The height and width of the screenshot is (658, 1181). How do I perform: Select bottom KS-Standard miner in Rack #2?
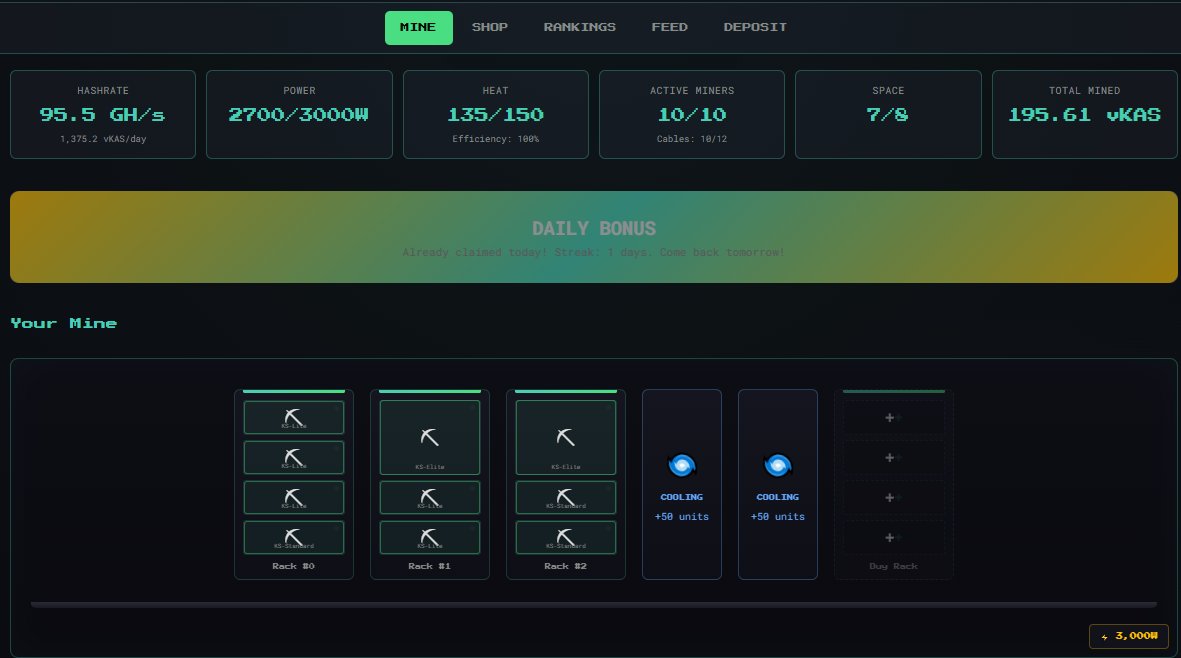[566, 538]
